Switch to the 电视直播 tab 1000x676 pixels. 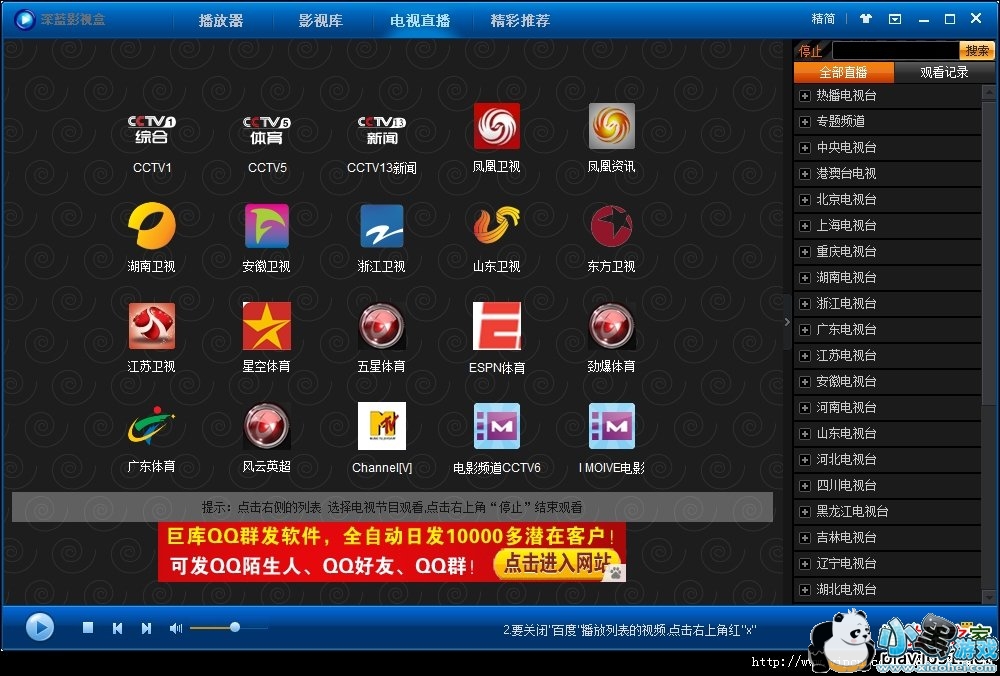pos(420,20)
